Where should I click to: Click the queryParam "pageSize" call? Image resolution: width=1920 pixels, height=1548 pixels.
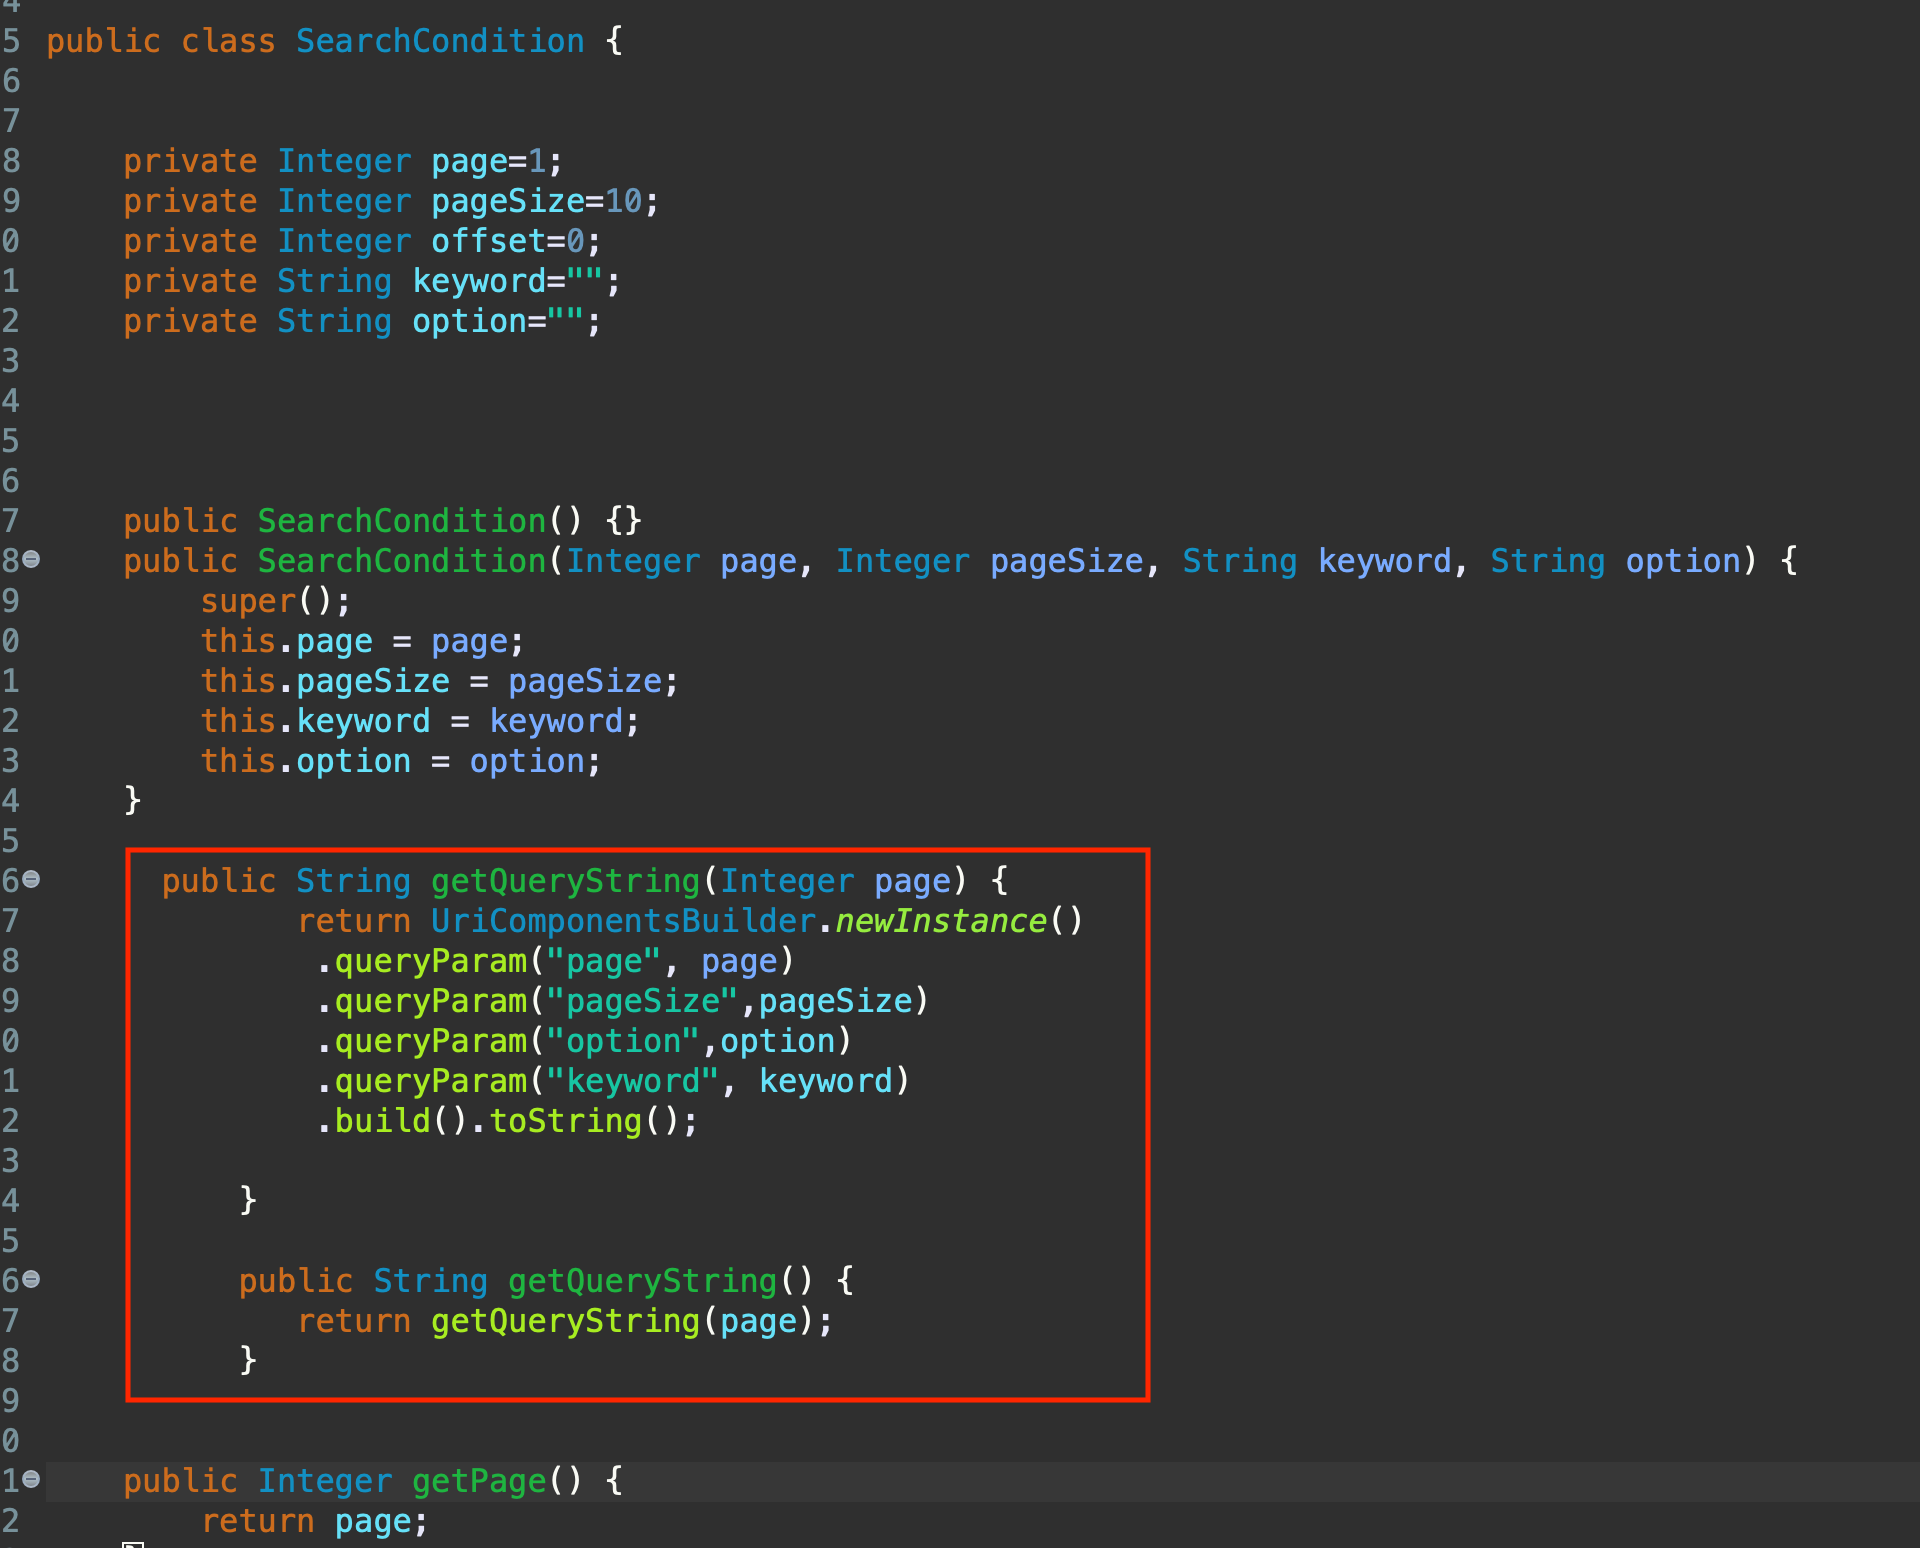tap(430, 1001)
